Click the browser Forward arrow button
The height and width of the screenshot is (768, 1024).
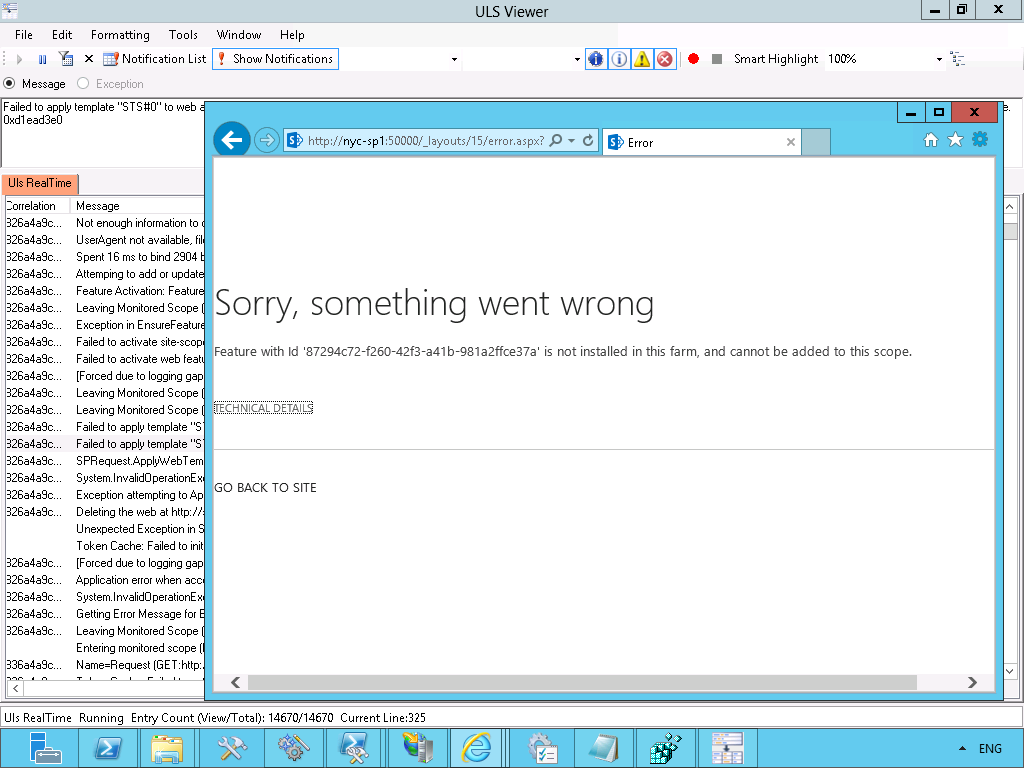[x=266, y=140]
